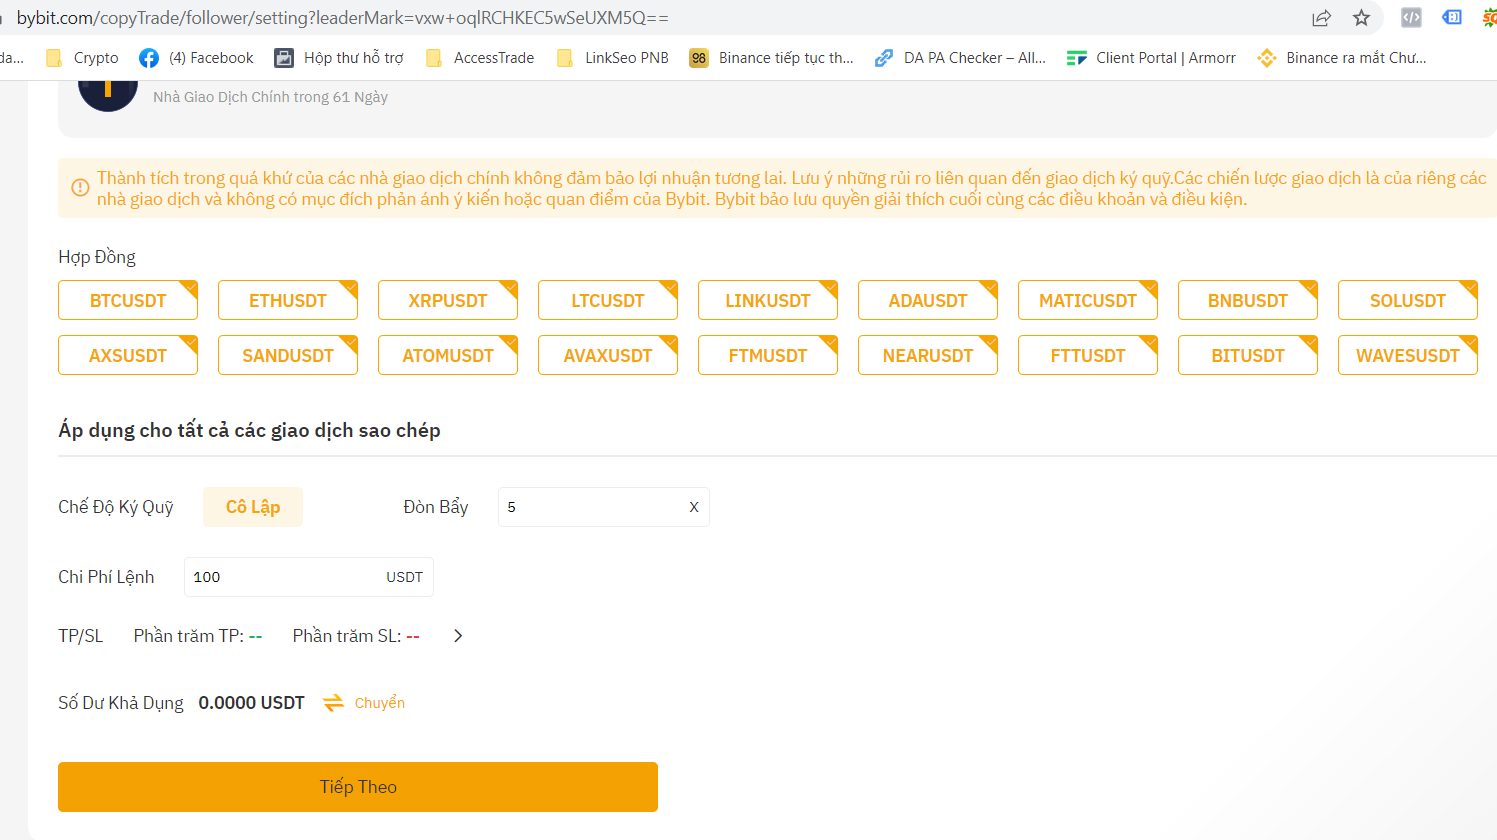Toggle the ADAUSDT contract
Image resolution: width=1497 pixels, height=840 pixels.
[x=928, y=300]
